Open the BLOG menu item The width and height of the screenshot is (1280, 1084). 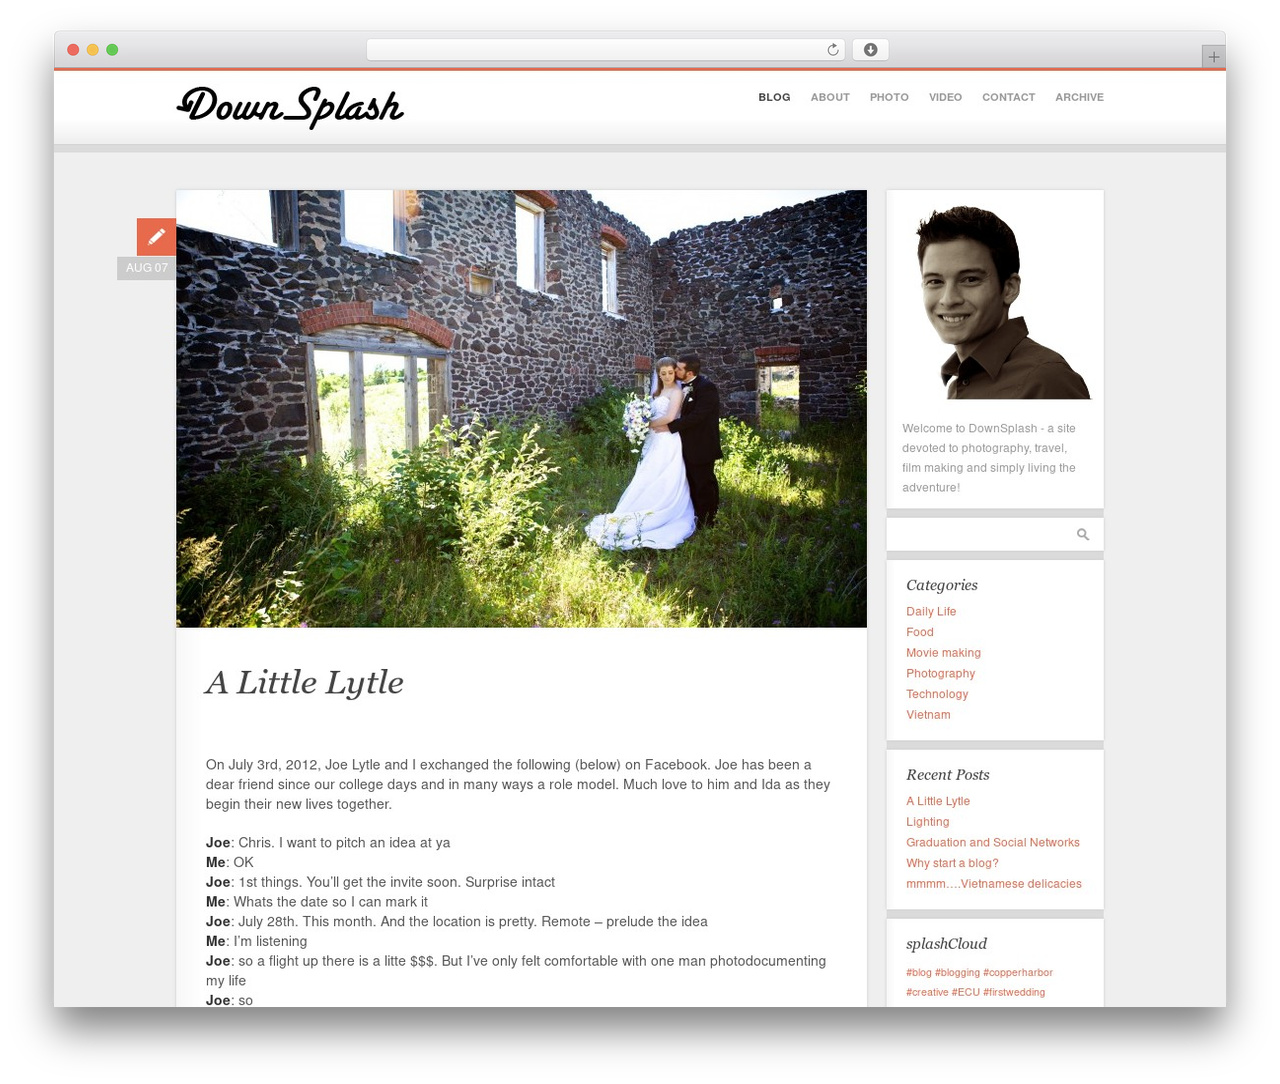(774, 97)
